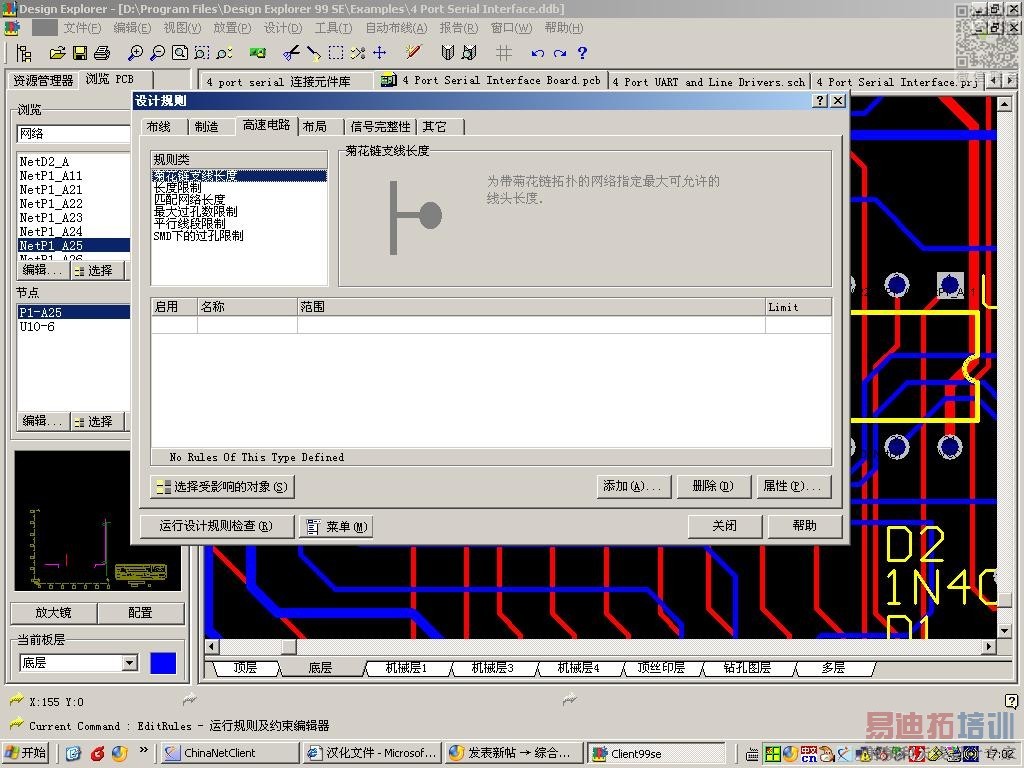Click the 开始 Start button on taskbar
Image resolution: width=1024 pixels, height=768 pixels.
tap(27, 753)
